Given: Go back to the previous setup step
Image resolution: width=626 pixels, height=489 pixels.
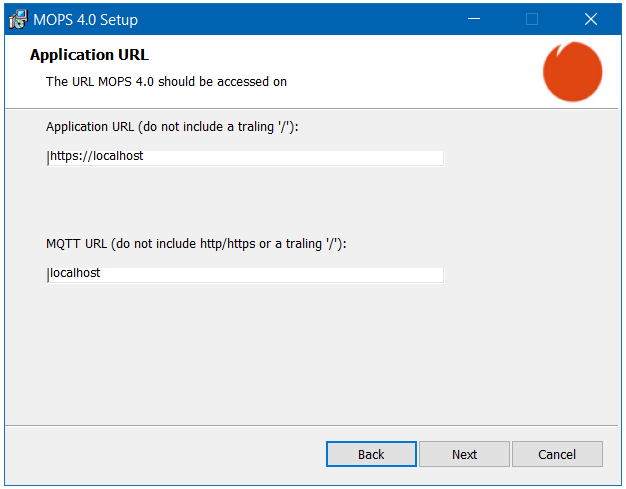Looking at the screenshot, I should [x=371, y=454].
